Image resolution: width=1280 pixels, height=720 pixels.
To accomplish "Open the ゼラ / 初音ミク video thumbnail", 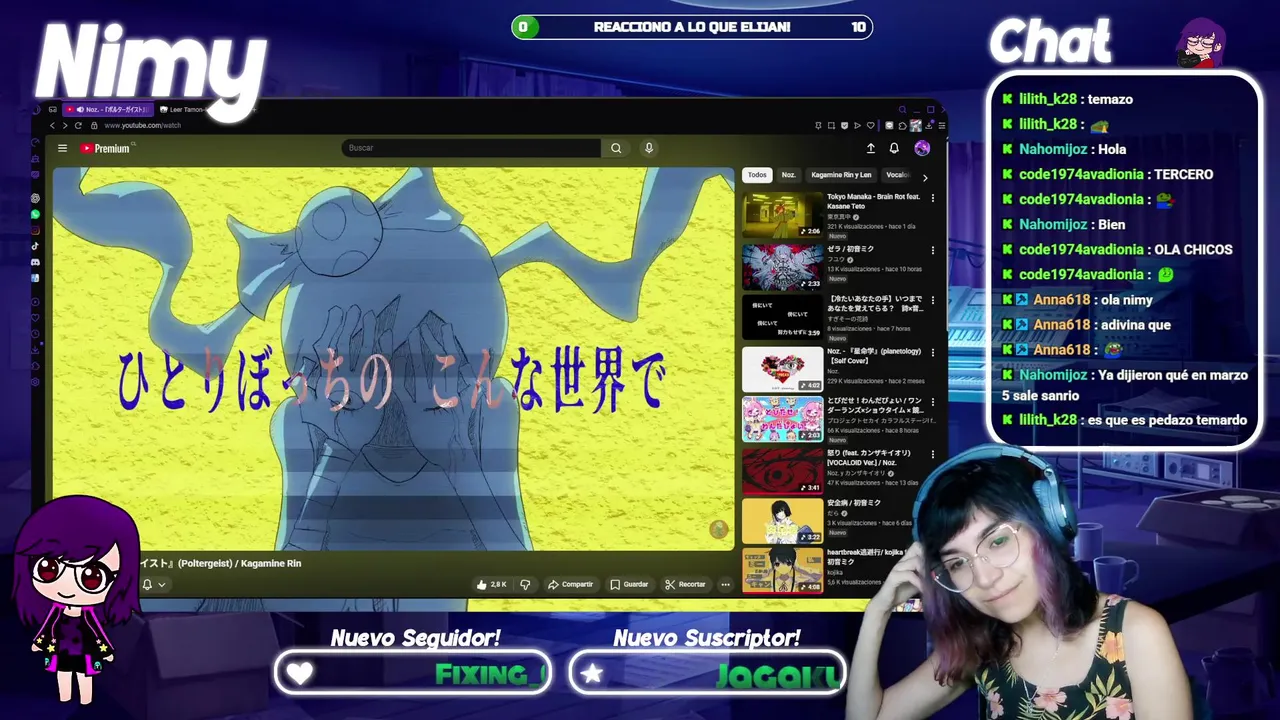I will pos(782,267).
